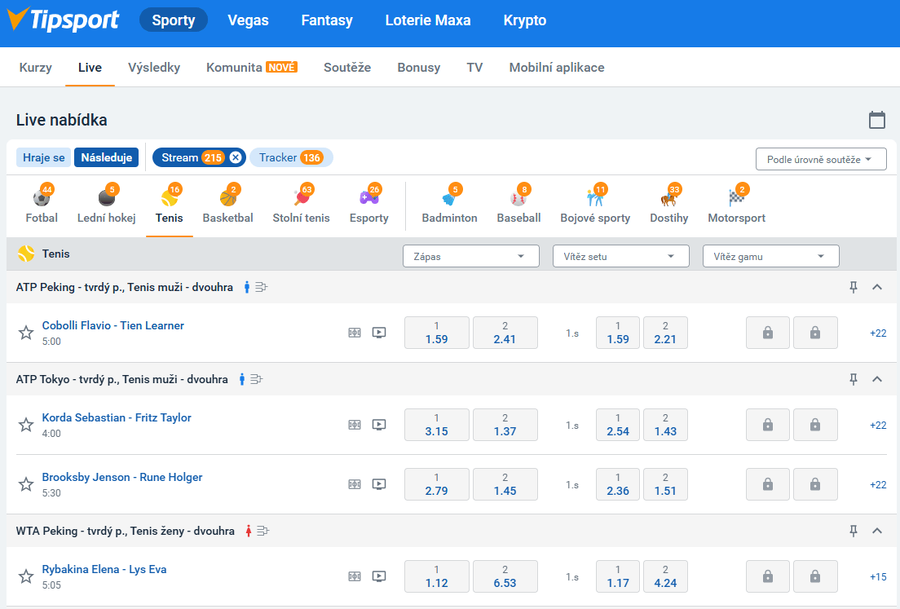Open the Zápas market dropdown
The height and width of the screenshot is (609, 900).
click(x=471, y=256)
